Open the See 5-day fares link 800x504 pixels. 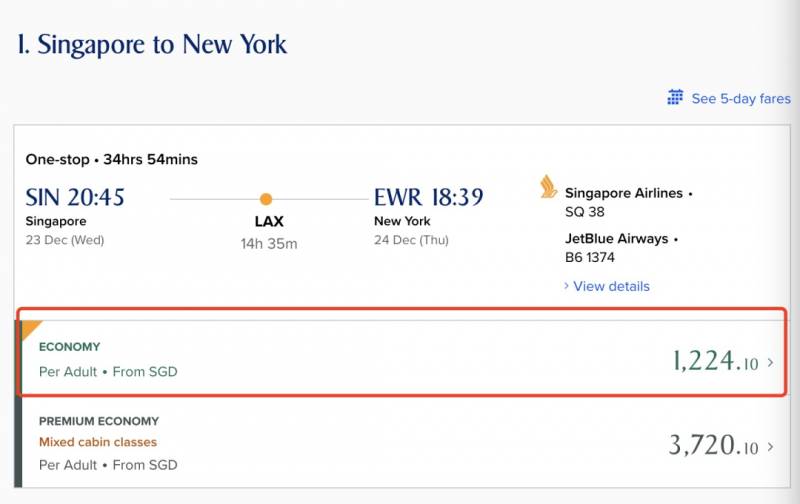coord(740,99)
